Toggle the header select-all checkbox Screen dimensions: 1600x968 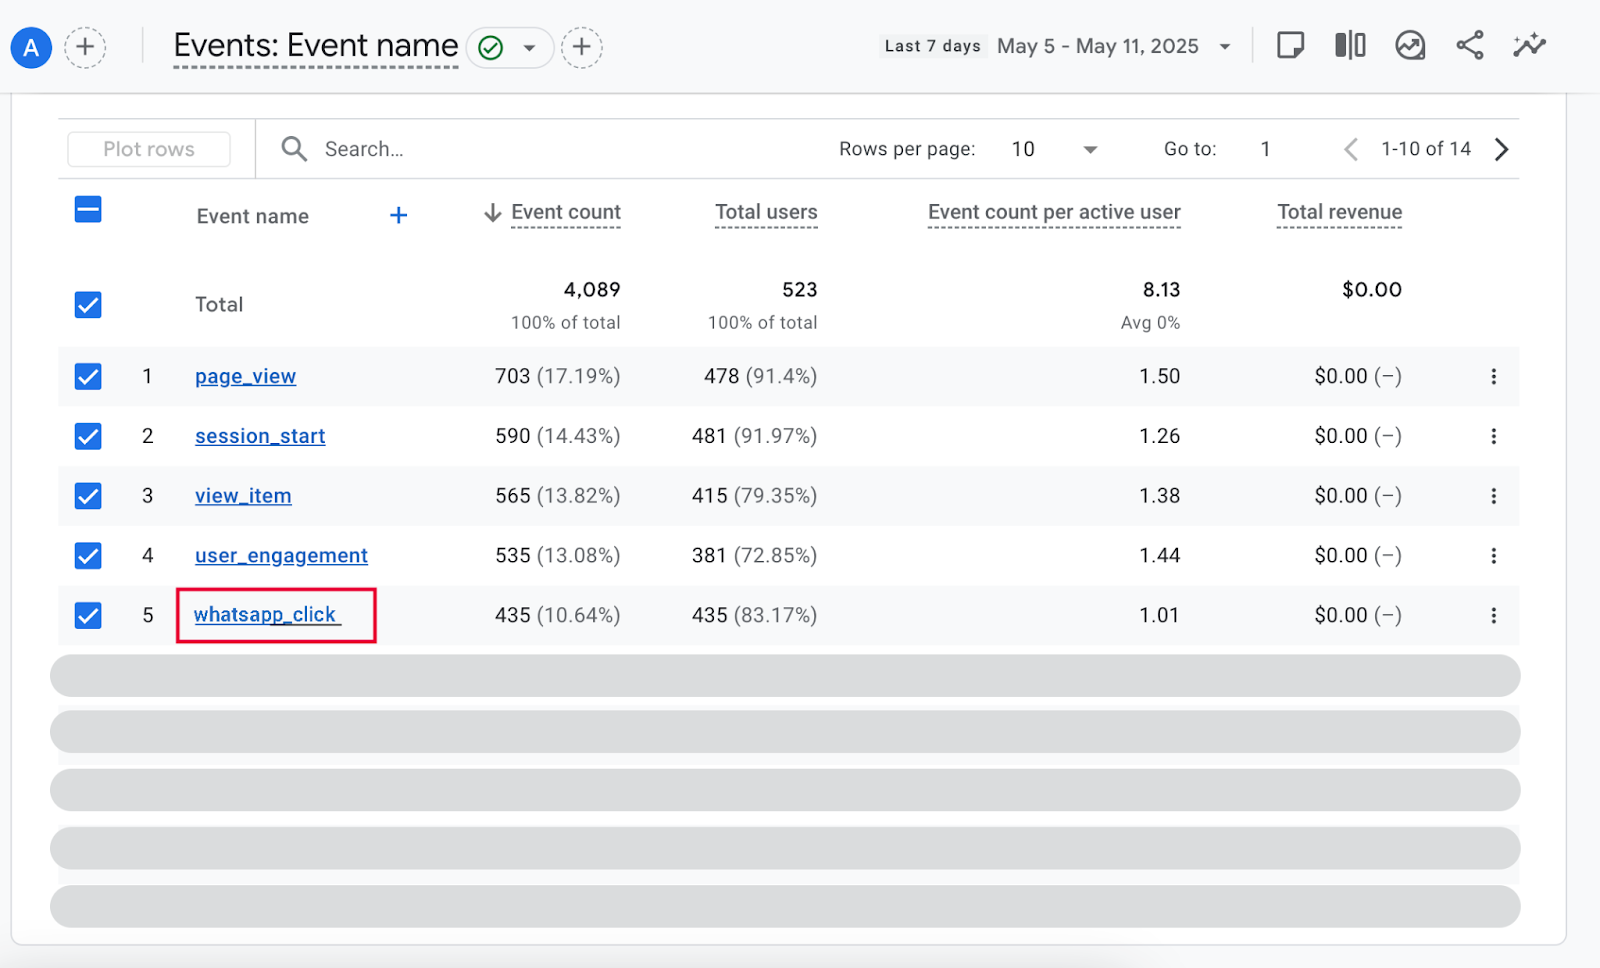[x=88, y=210]
